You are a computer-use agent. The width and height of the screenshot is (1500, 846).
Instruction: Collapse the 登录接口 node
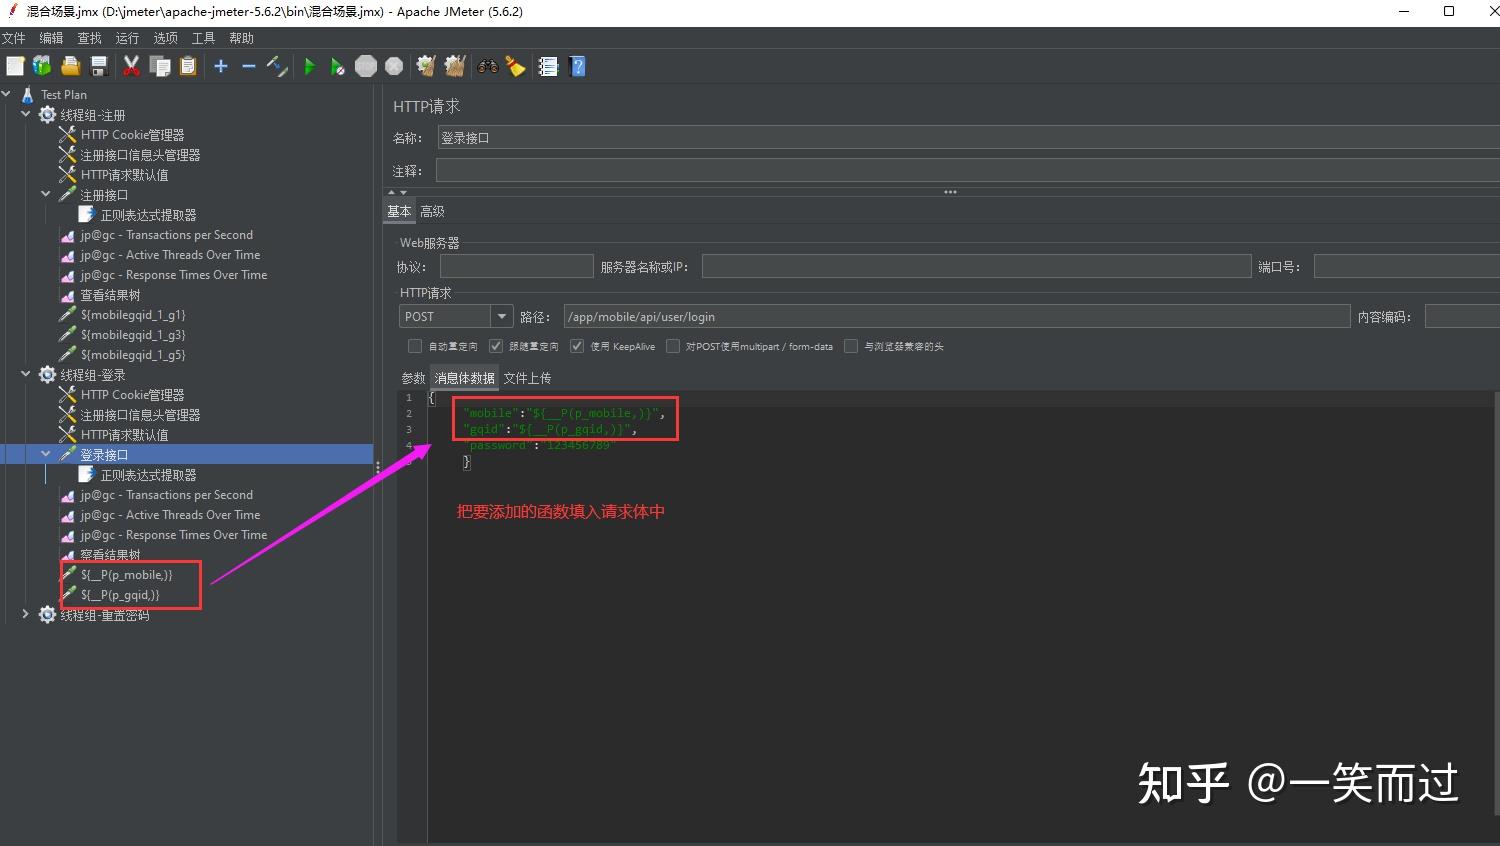tap(46, 455)
